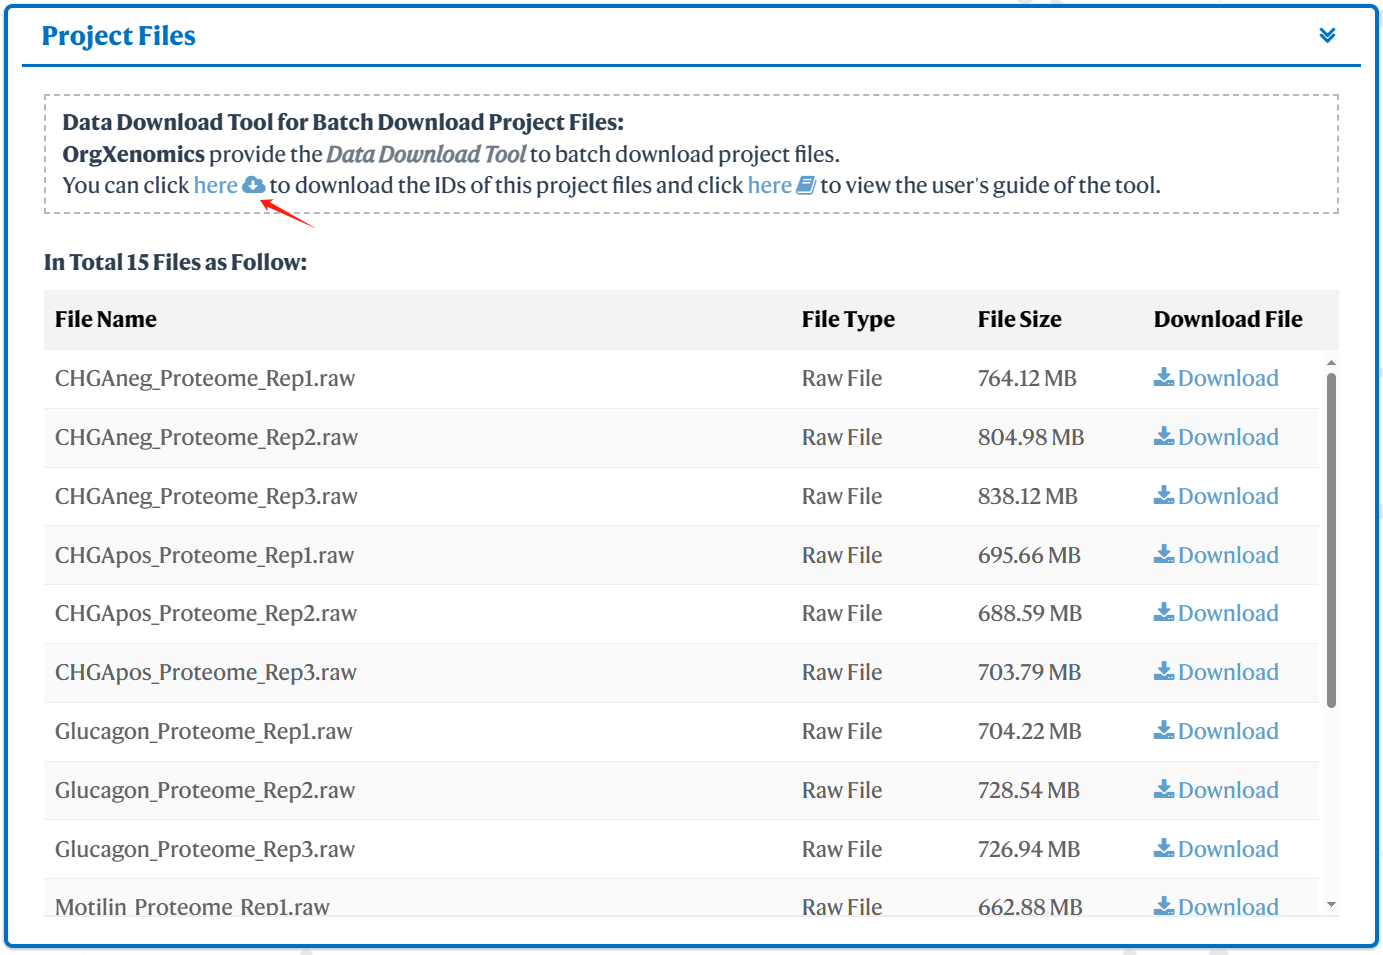Select file name CHGAneg_Proteome_Rep2.raw

click(206, 437)
